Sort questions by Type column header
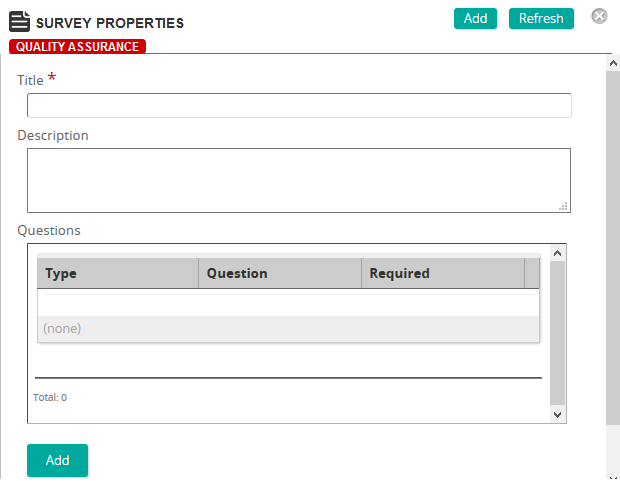 (x=117, y=273)
